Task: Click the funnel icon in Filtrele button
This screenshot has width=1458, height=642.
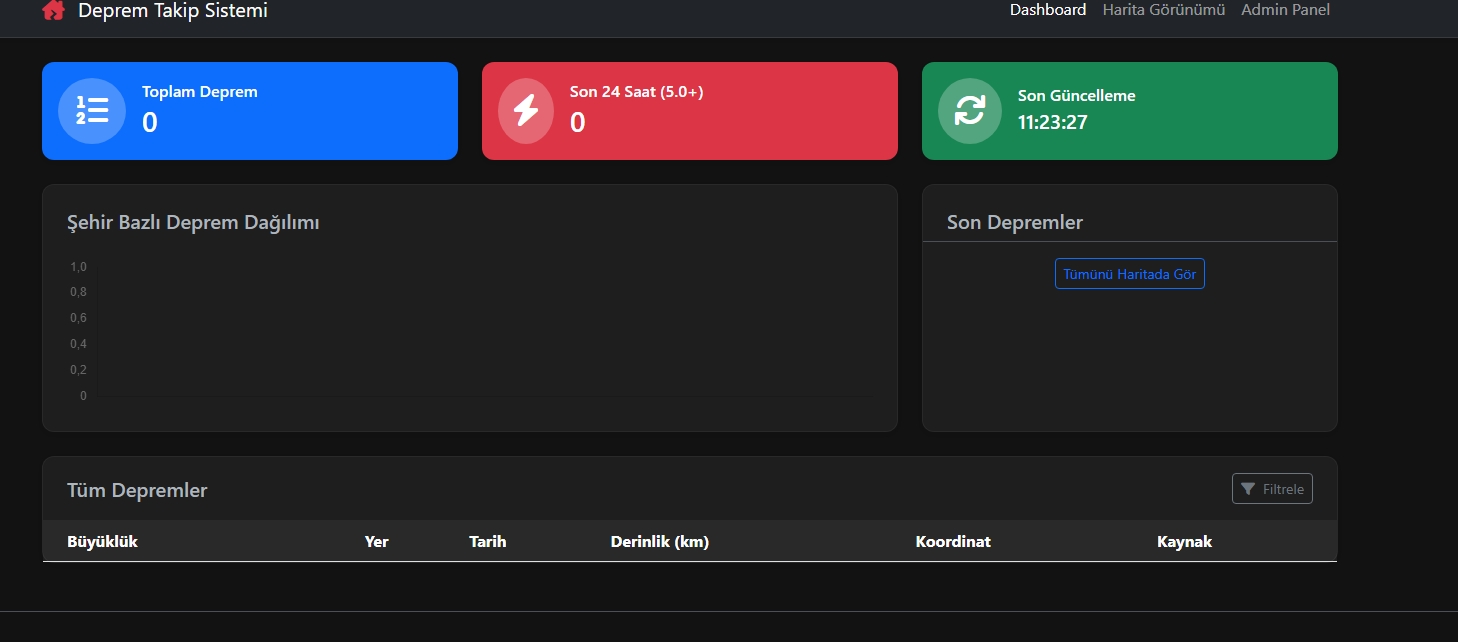Action: click(1248, 489)
